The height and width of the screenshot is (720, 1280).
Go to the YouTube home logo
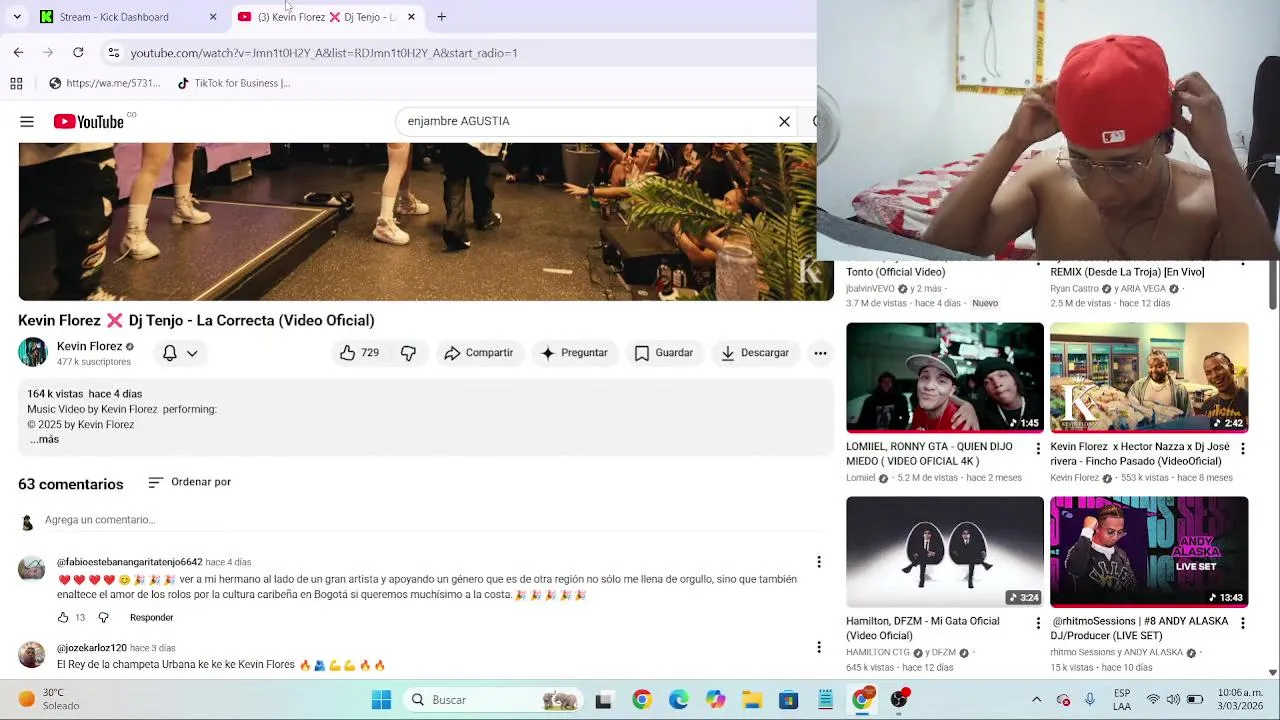point(89,122)
